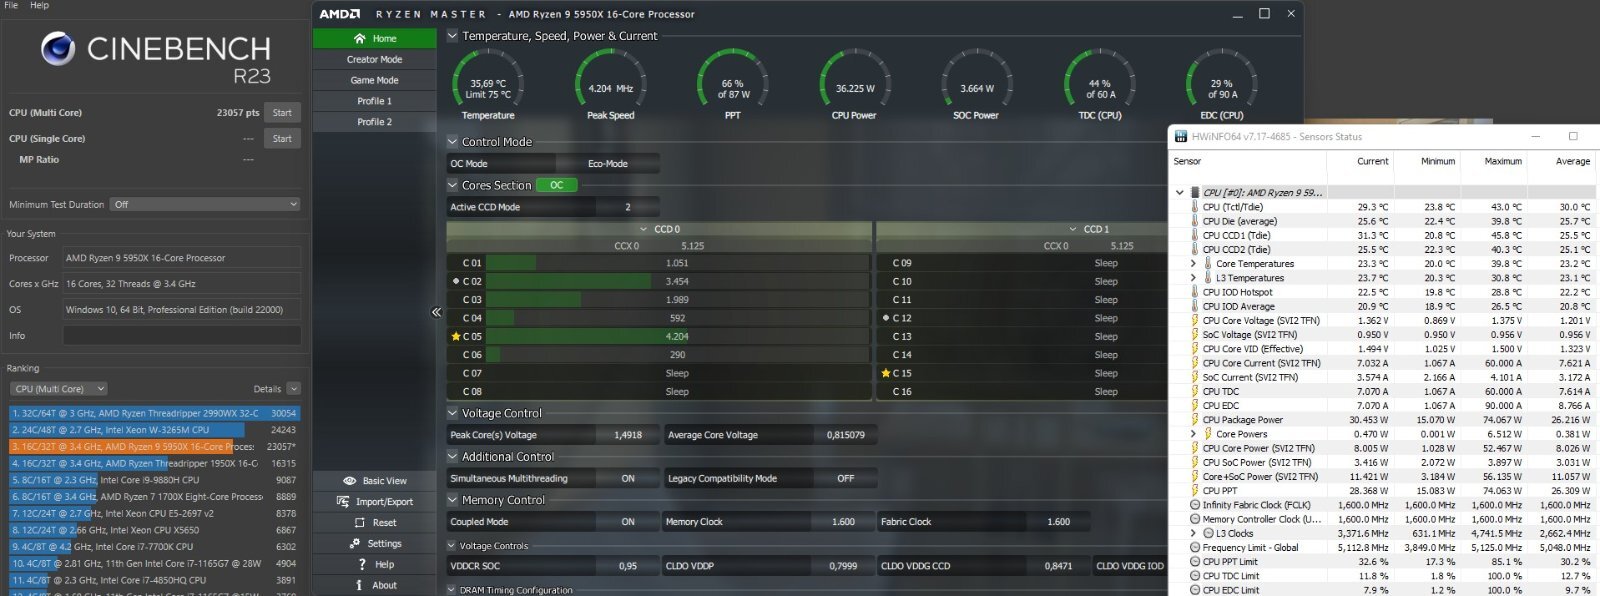Viewport: 1600px width, 596px height.
Task: Open the Import/Export option in Ryzen Master
Action: (x=374, y=502)
